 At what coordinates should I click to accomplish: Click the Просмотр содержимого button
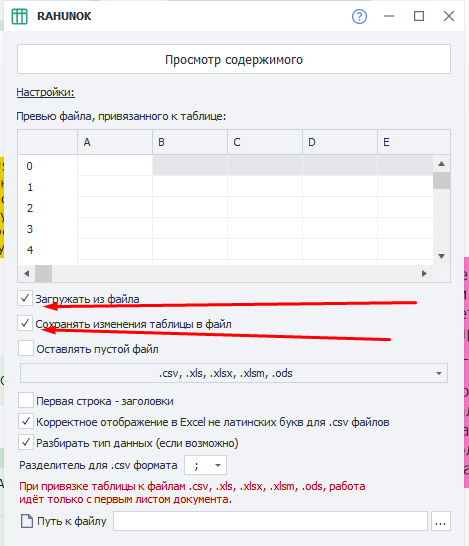[234, 59]
